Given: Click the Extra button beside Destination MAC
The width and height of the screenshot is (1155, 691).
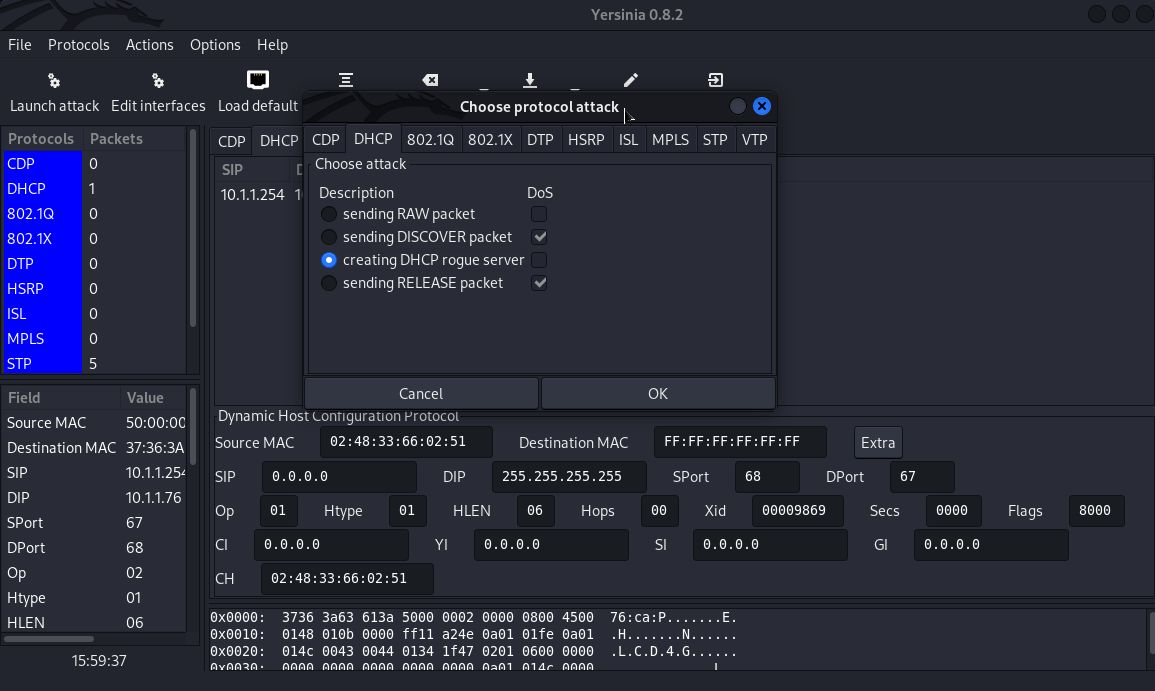Looking at the screenshot, I should click(x=877, y=442).
